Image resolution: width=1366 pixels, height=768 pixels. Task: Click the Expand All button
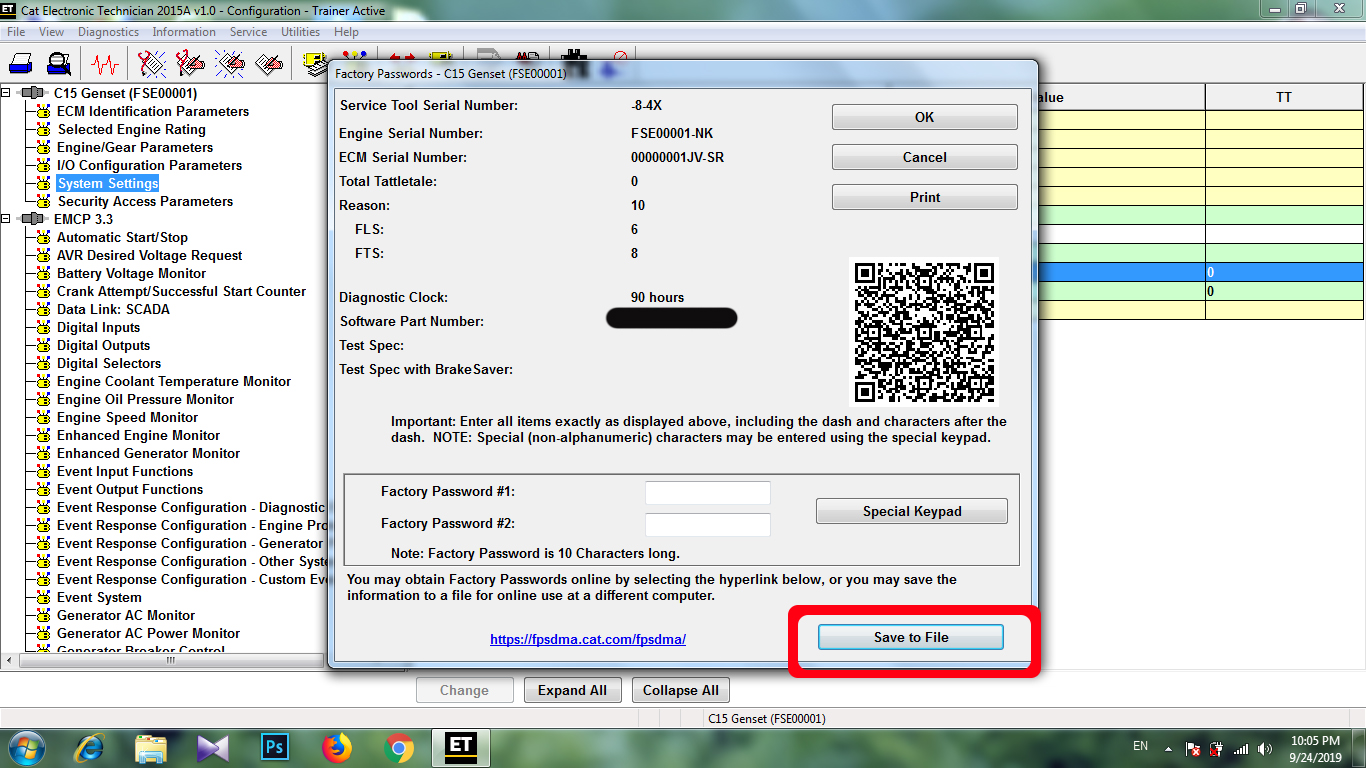tap(572, 690)
